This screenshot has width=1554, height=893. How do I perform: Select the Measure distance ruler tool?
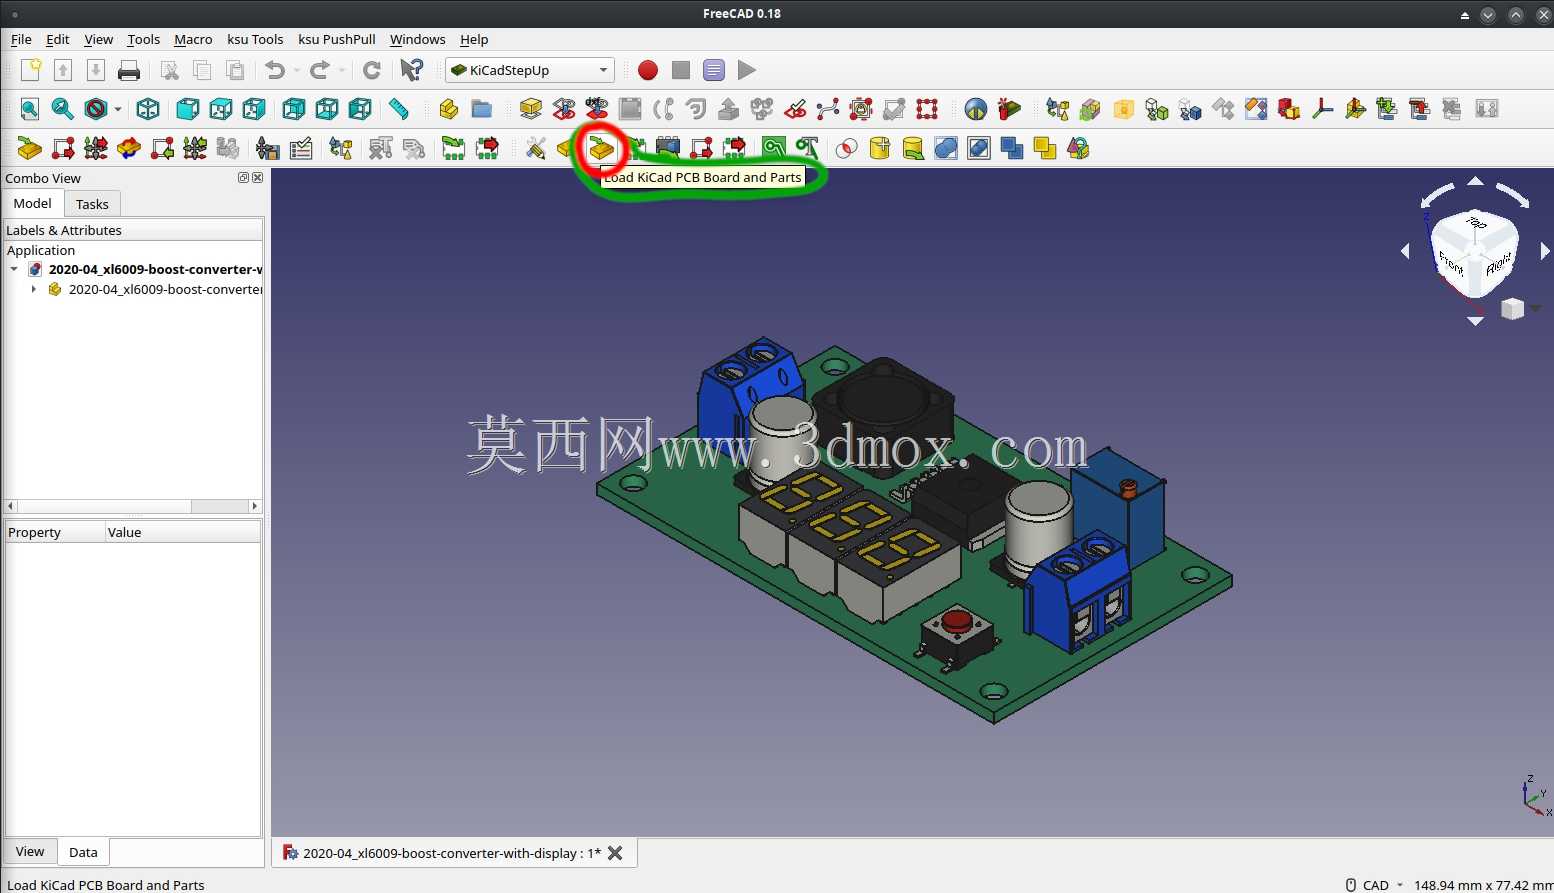pyautogui.click(x=399, y=109)
